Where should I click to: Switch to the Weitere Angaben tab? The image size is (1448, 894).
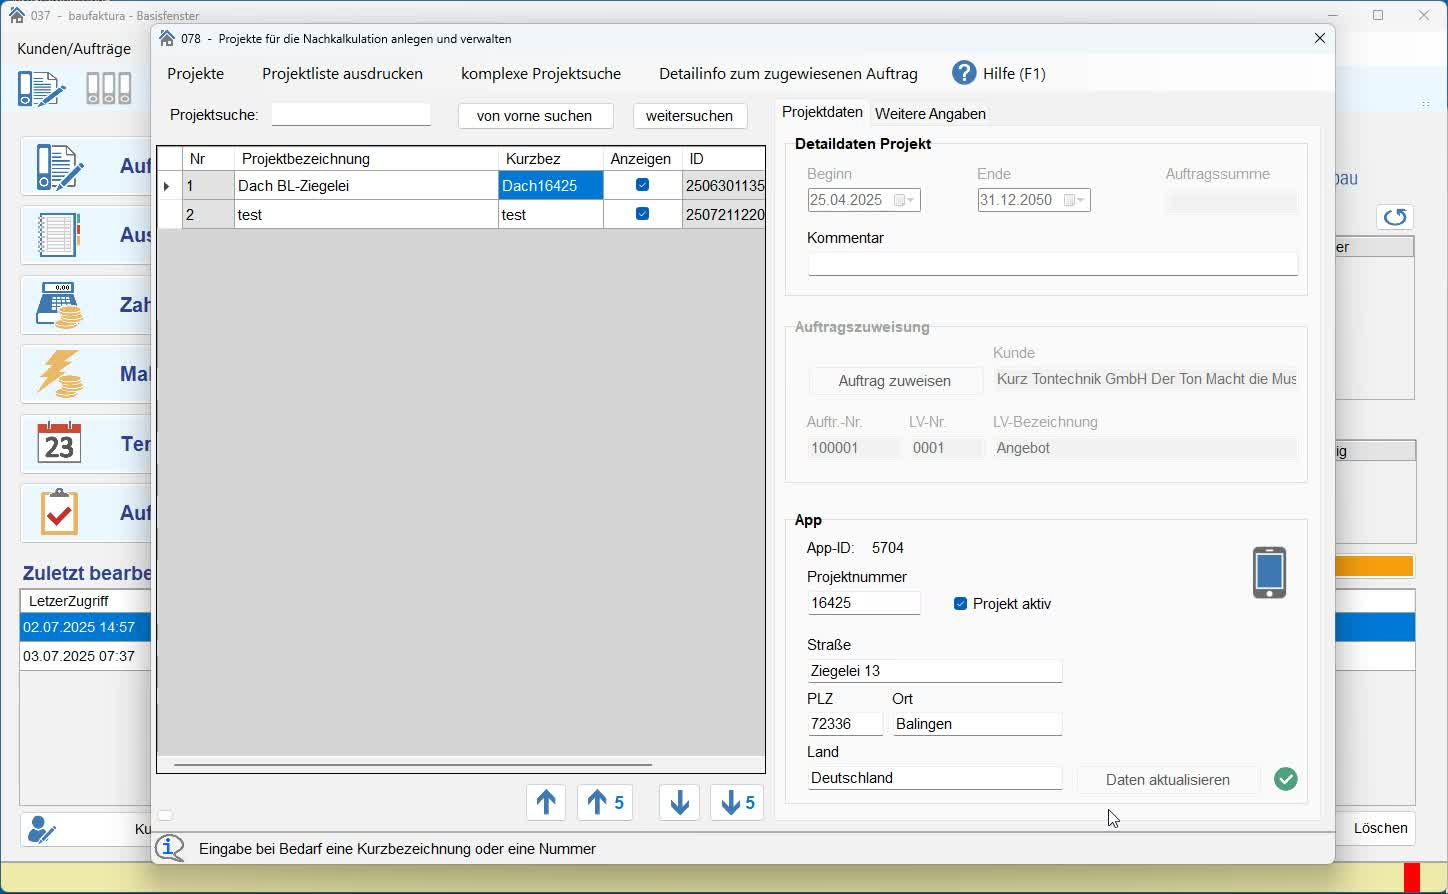tap(930, 114)
